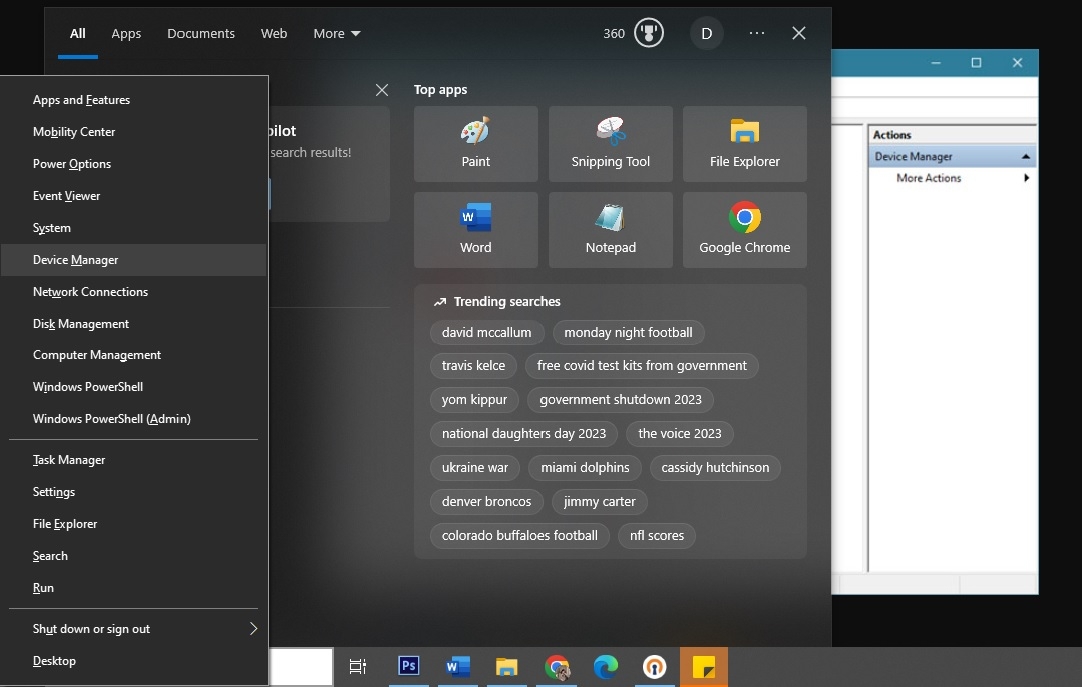Open the three-dot options in search panel
Screen dimensions: 1082x687
pyautogui.click(x=757, y=33)
